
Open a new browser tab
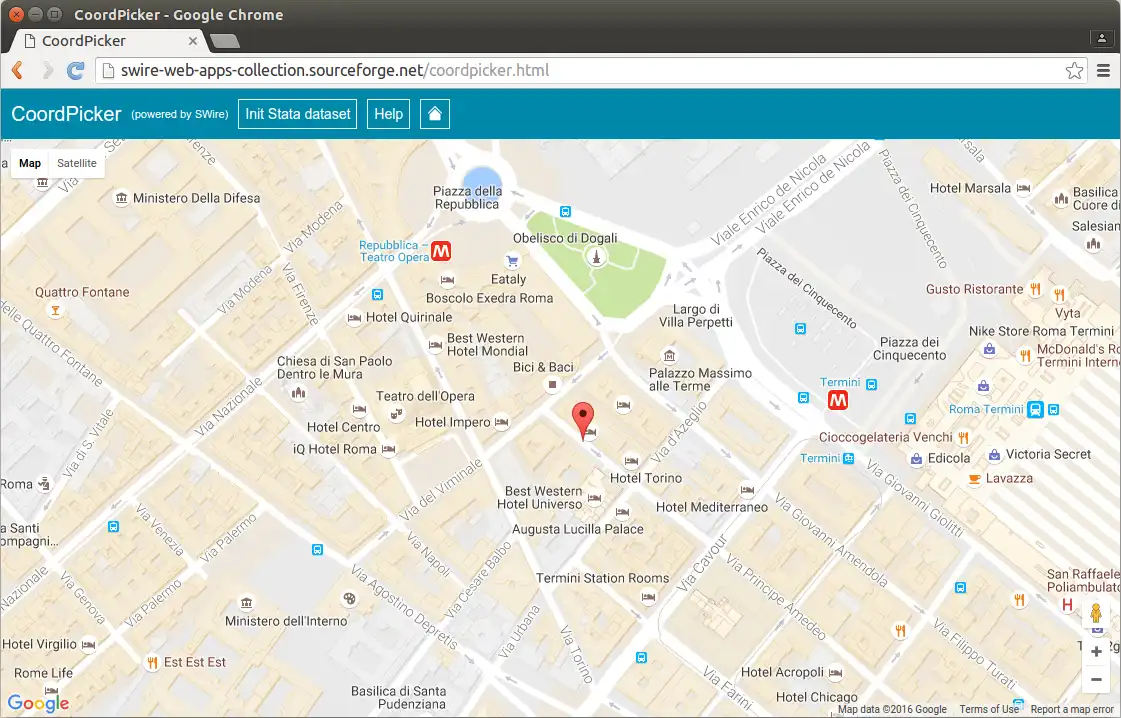point(225,41)
